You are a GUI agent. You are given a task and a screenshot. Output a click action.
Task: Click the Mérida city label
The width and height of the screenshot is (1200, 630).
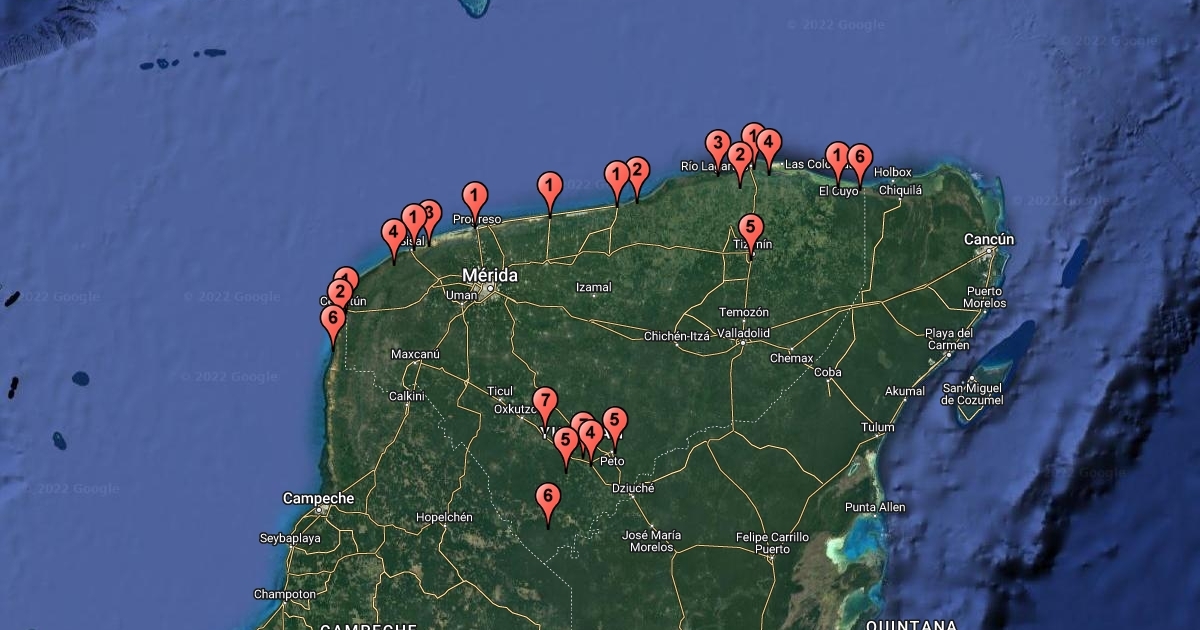pos(490,275)
